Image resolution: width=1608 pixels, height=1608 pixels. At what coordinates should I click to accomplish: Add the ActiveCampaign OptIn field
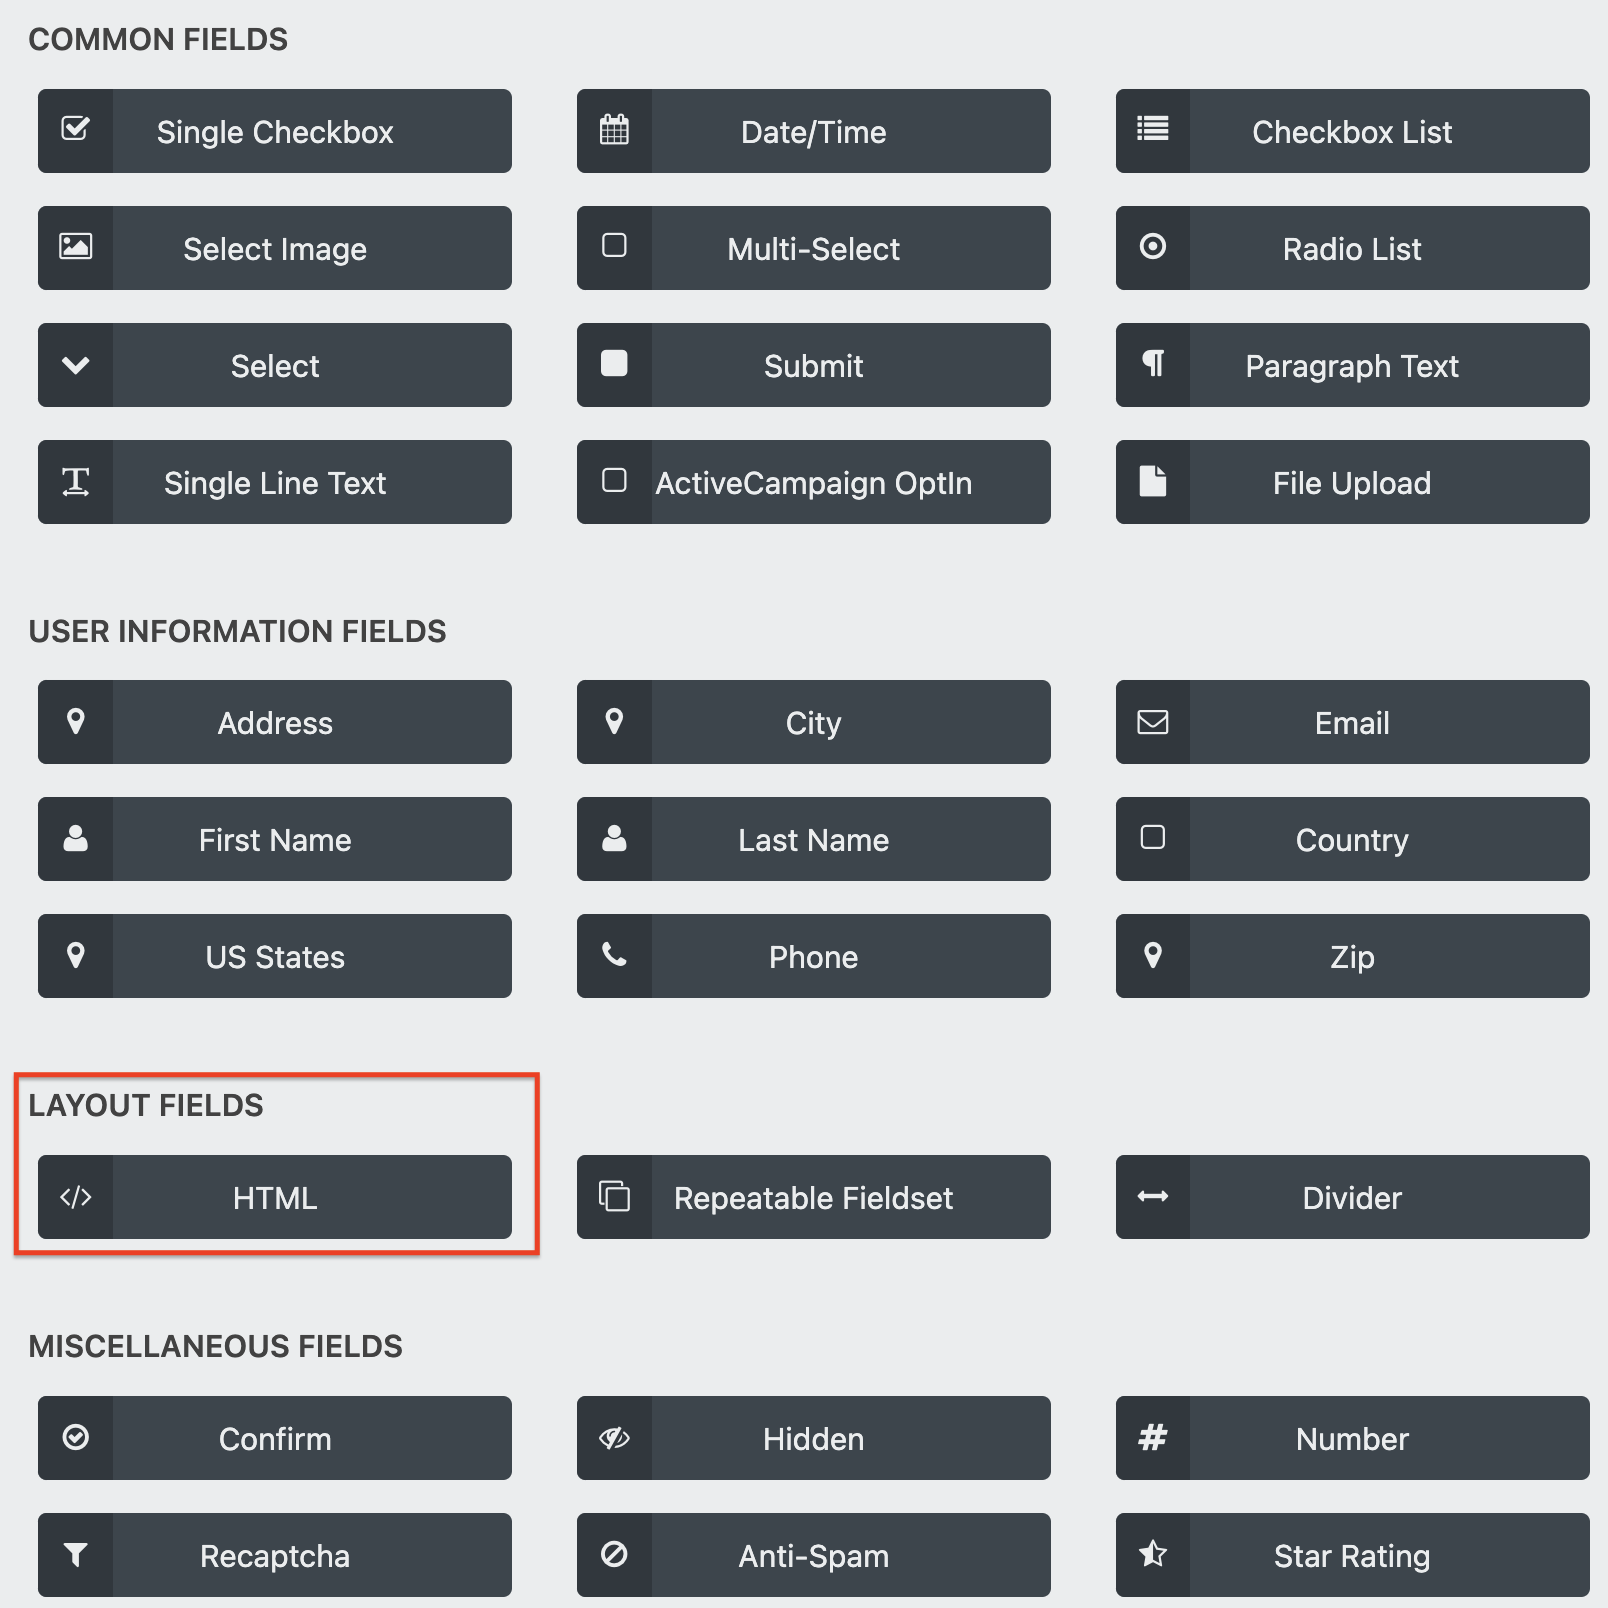pos(813,482)
